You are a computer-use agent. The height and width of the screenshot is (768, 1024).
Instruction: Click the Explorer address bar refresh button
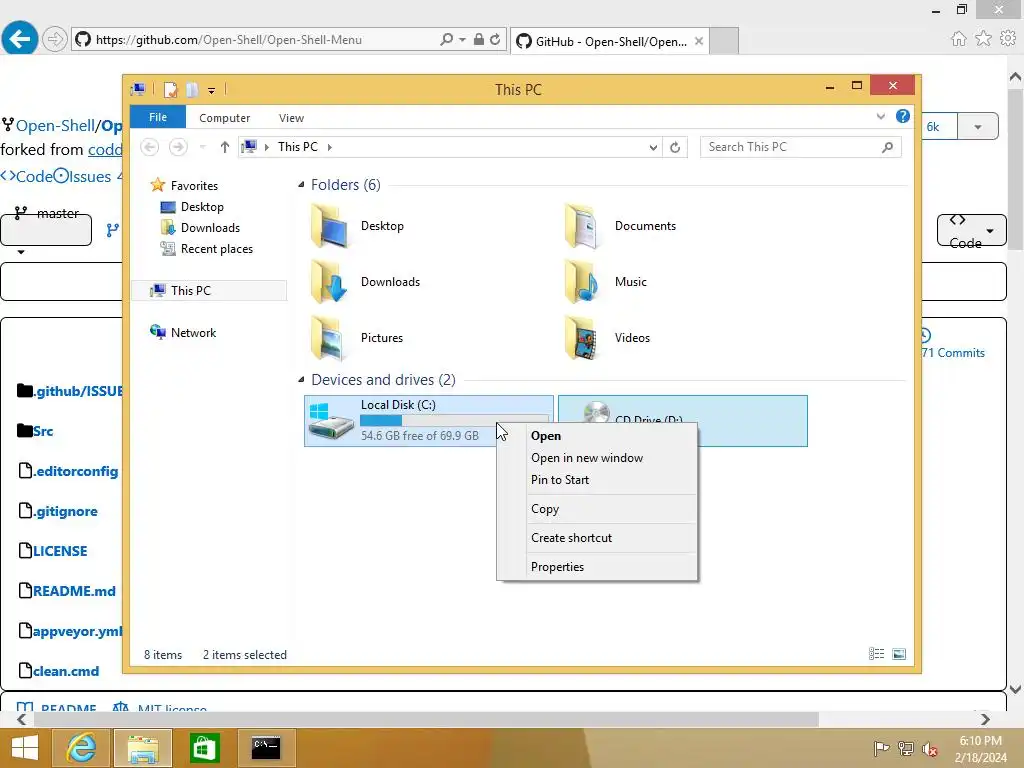(675, 148)
